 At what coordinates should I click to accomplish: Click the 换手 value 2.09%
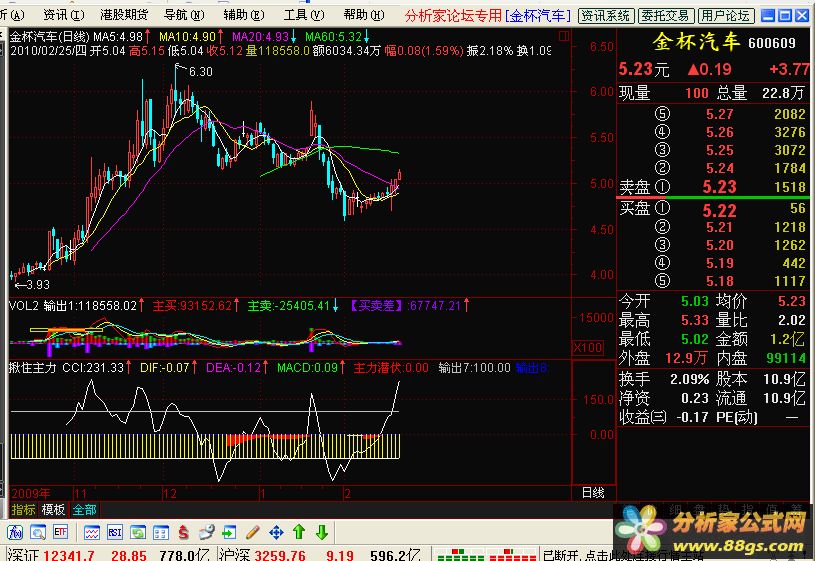690,379
